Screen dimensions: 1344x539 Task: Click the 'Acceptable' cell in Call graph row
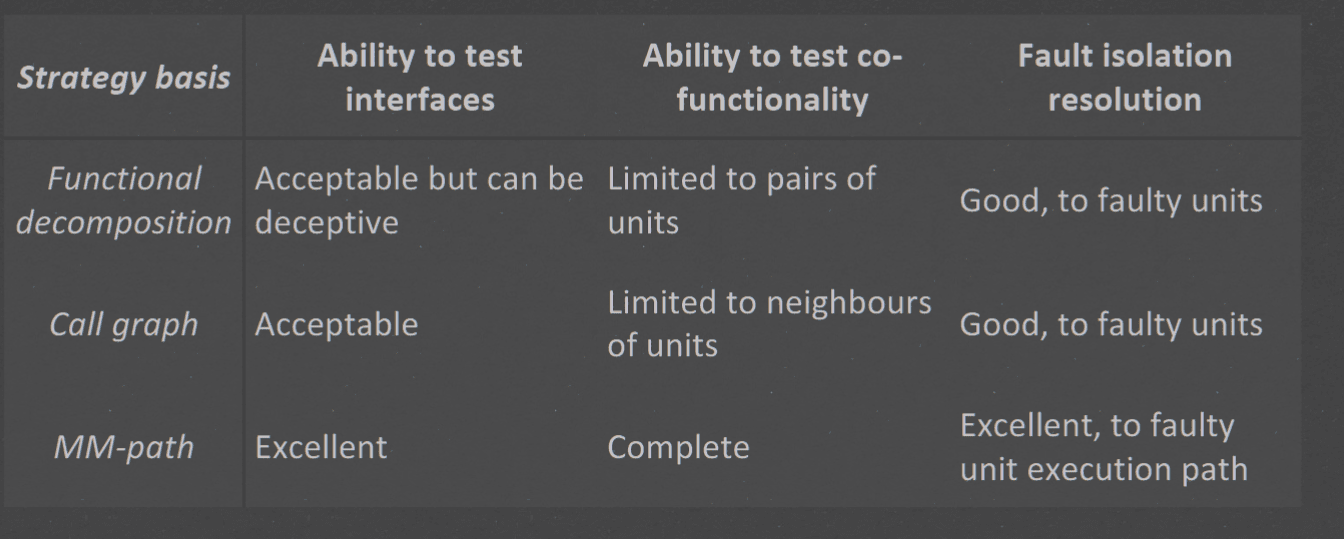click(x=336, y=324)
